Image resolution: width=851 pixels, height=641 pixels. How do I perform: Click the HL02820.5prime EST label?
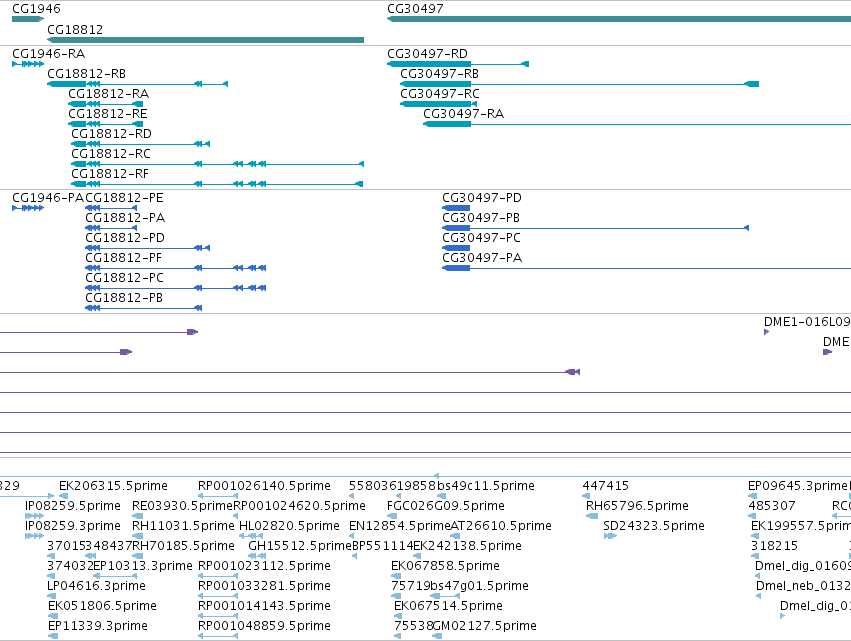(289, 526)
